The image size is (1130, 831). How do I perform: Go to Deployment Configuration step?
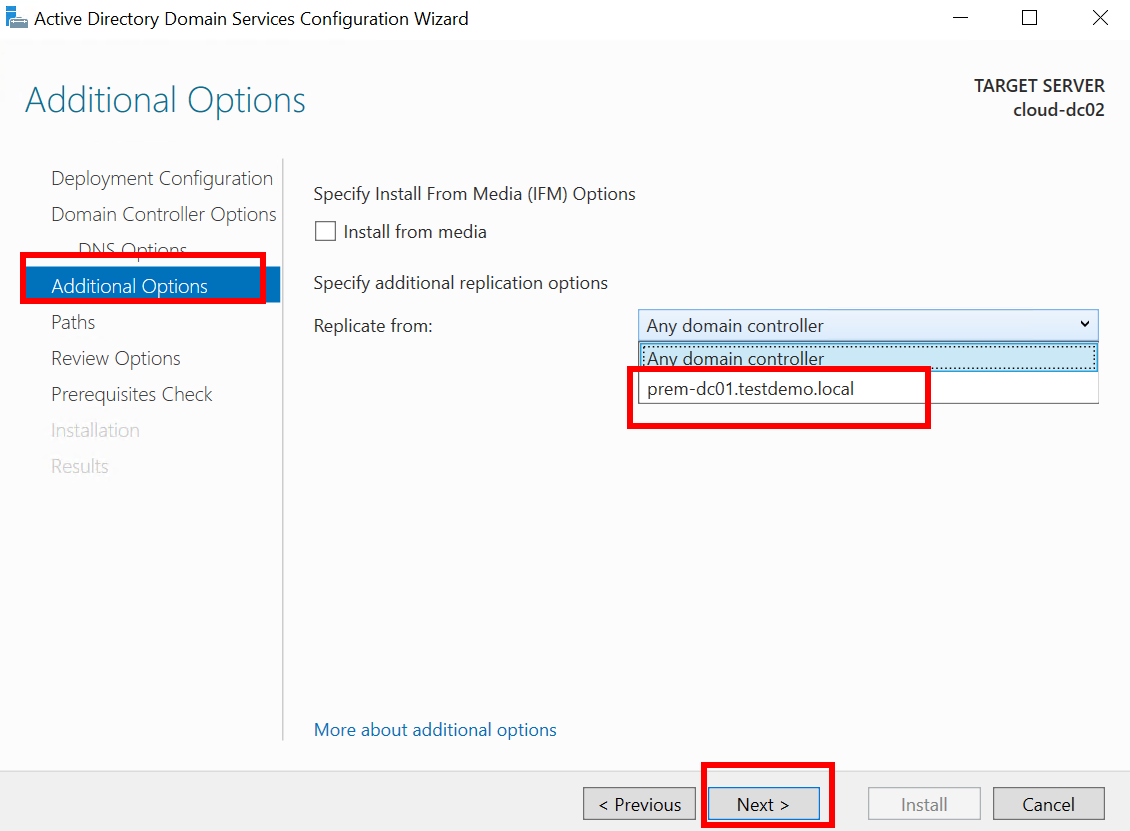pyautogui.click(x=162, y=178)
